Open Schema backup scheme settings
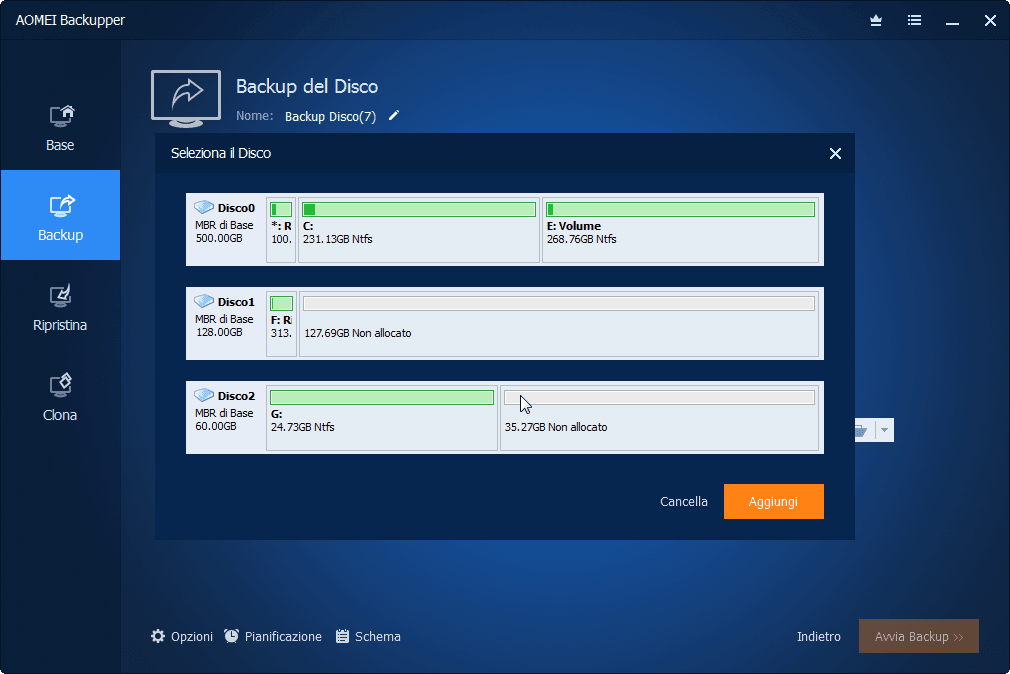The height and width of the screenshot is (674, 1010). [x=368, y=637]
